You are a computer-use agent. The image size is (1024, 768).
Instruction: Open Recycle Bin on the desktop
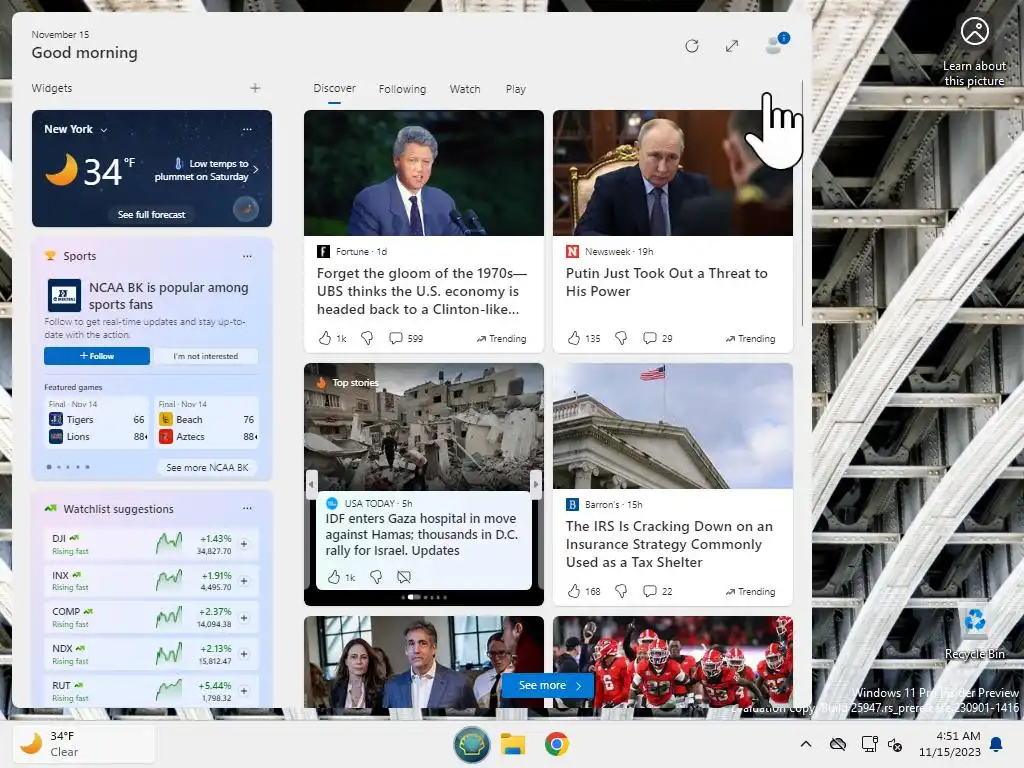[x=974, y=632]
